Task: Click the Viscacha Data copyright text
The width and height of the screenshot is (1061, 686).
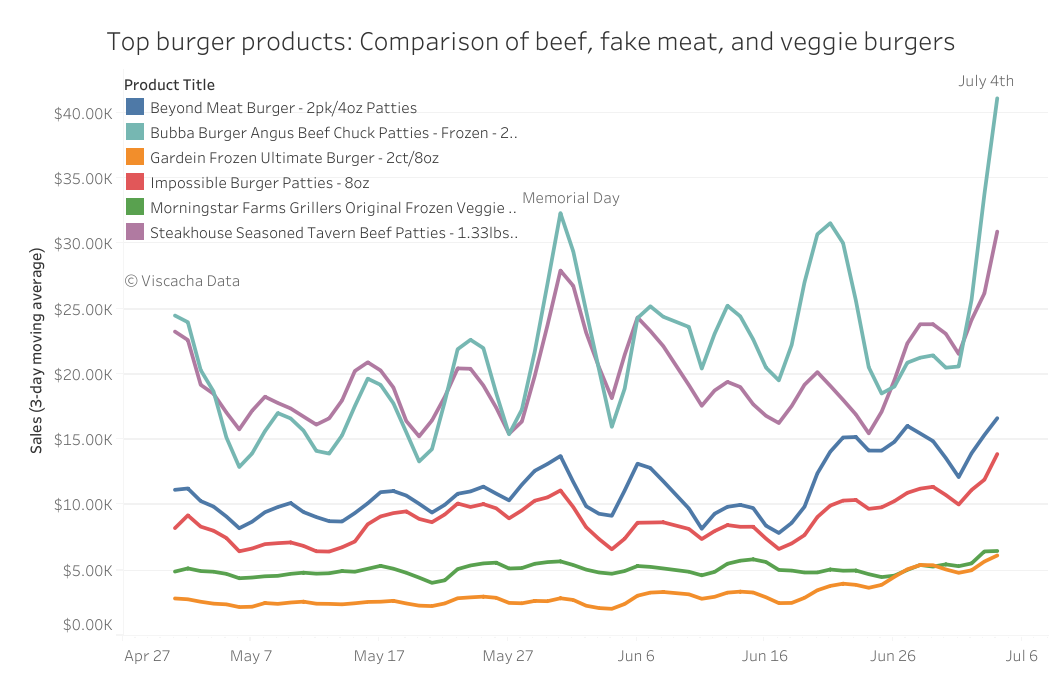Action: tap(182, 281)
